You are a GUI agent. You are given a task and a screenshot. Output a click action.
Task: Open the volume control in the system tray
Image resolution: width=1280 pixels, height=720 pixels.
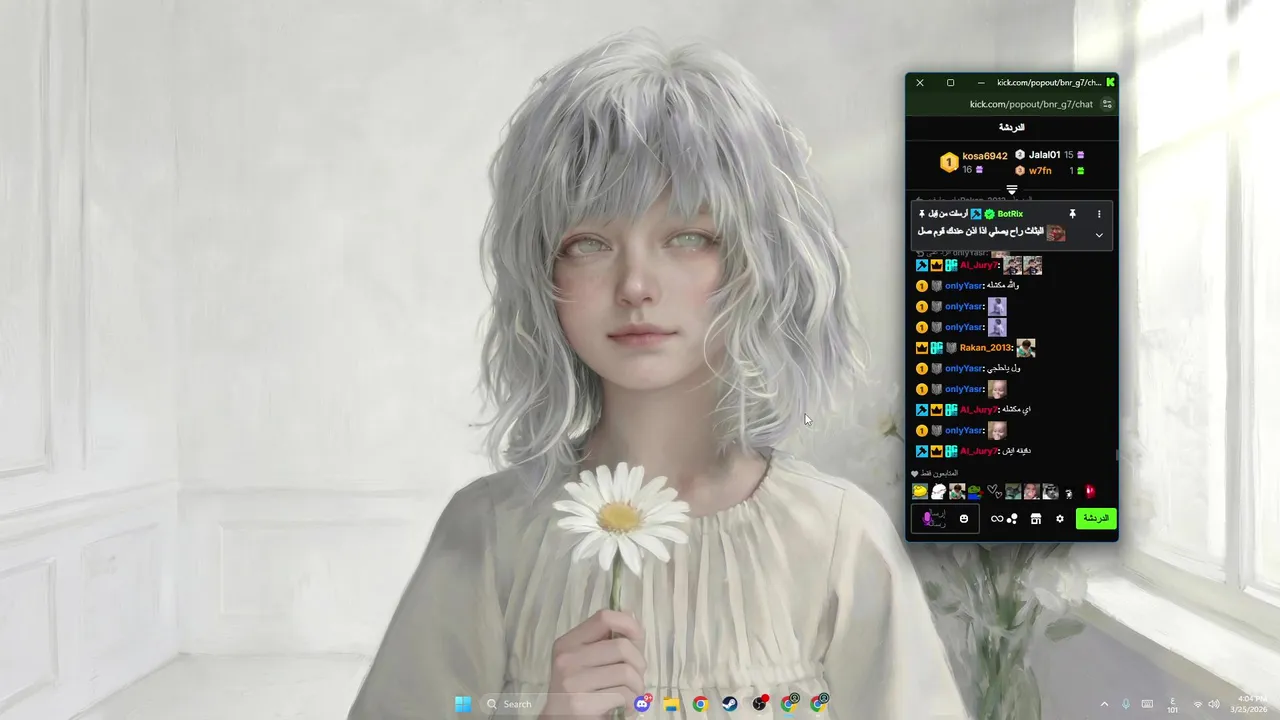[x=1214, y=704]
